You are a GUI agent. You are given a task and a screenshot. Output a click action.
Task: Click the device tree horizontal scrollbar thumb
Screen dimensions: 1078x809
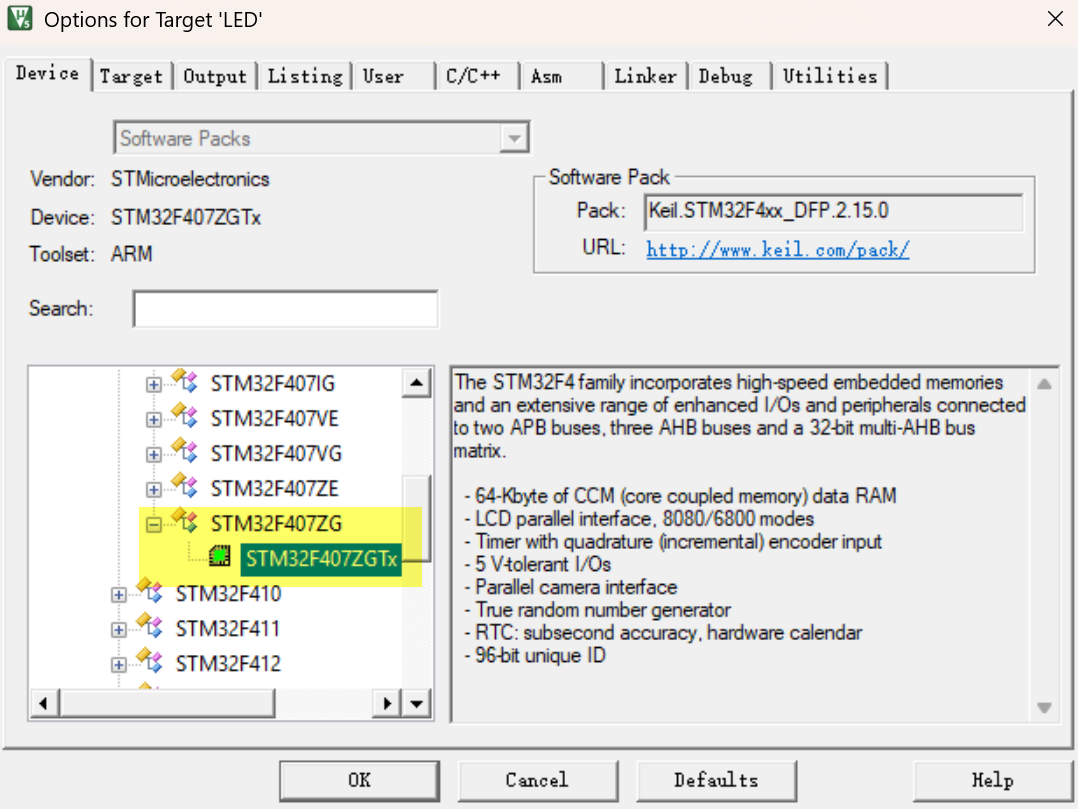(167, 703)
